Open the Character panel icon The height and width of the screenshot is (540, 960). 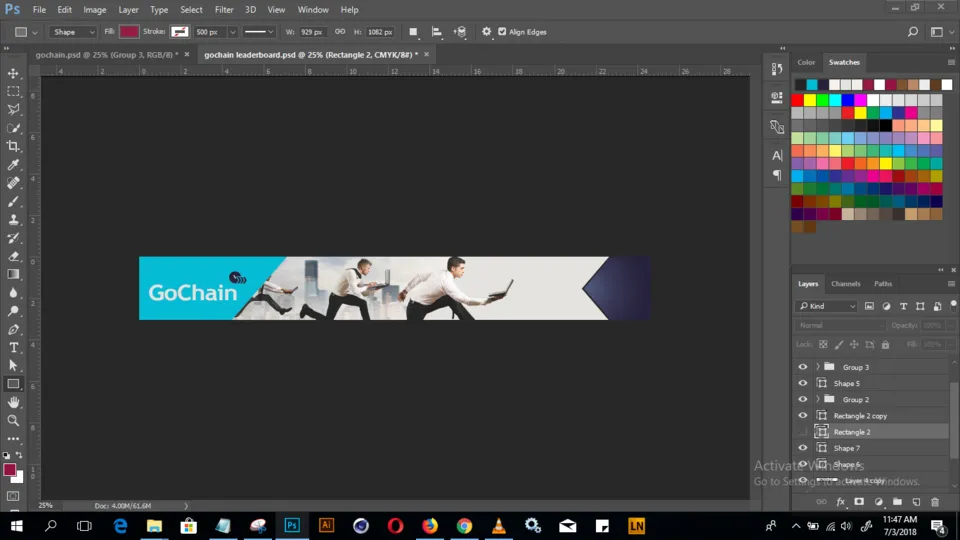(x=777, y=156)
